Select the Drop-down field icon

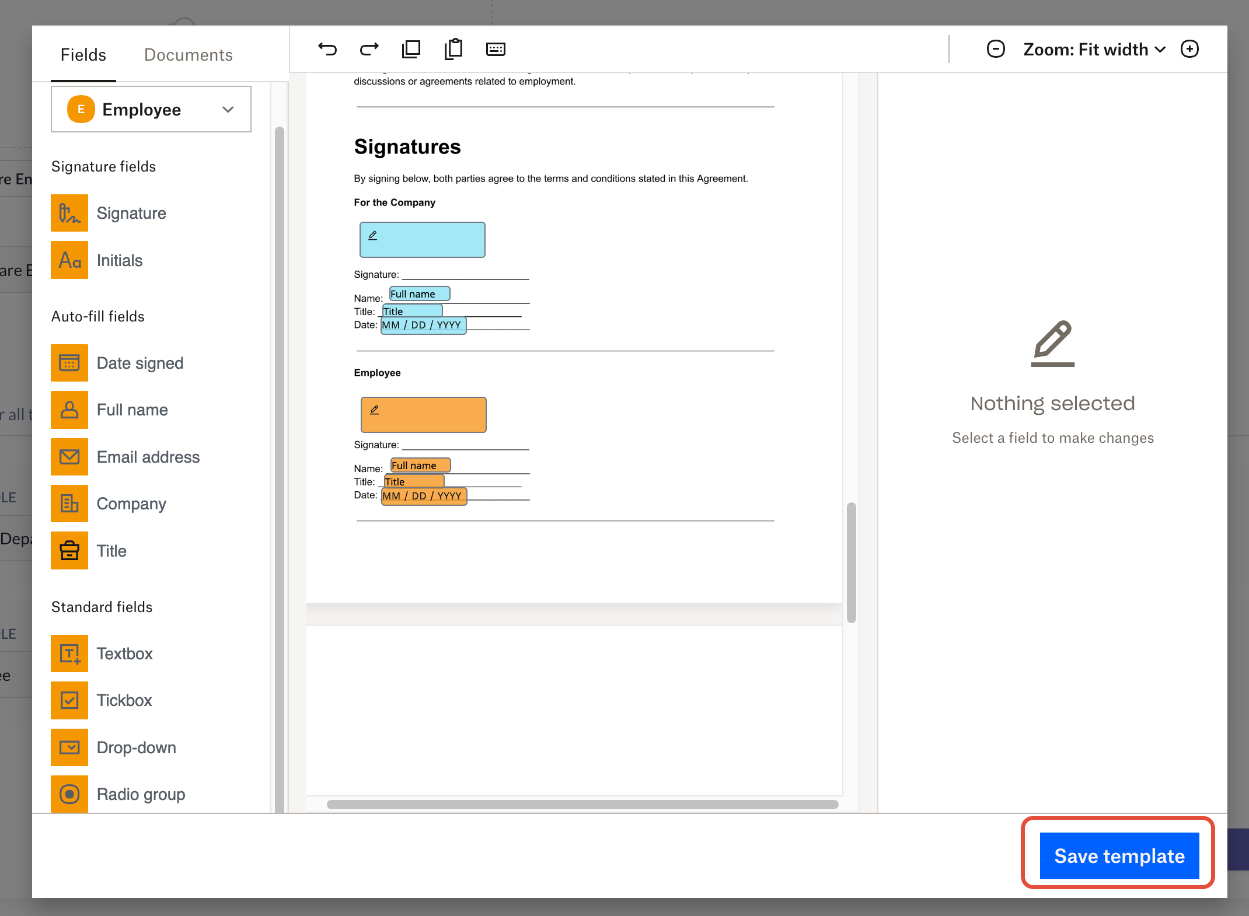pos(70,748)
